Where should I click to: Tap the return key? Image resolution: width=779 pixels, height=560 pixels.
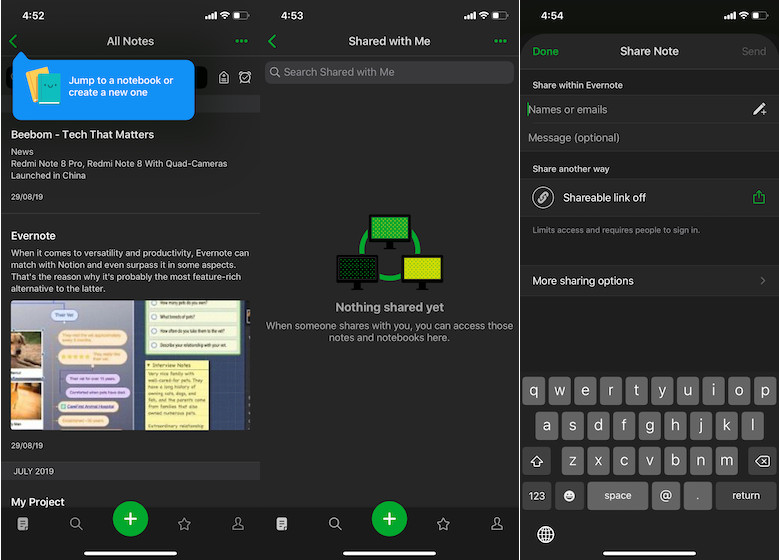[746, 496]
